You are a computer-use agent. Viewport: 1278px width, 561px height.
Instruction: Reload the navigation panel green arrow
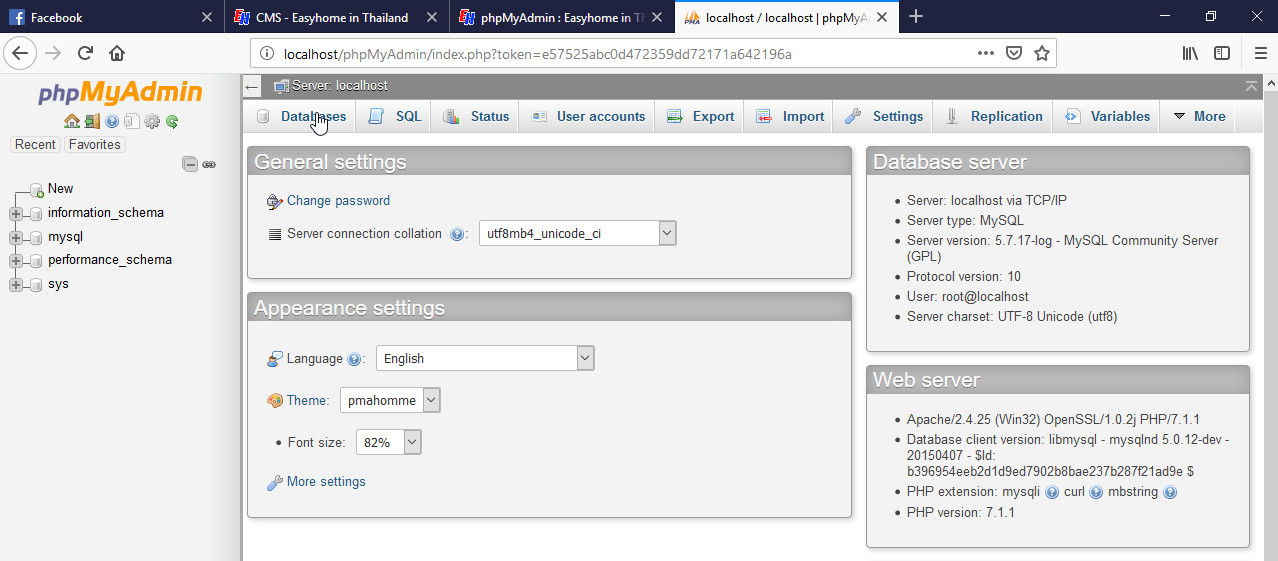tap(172, 121)
